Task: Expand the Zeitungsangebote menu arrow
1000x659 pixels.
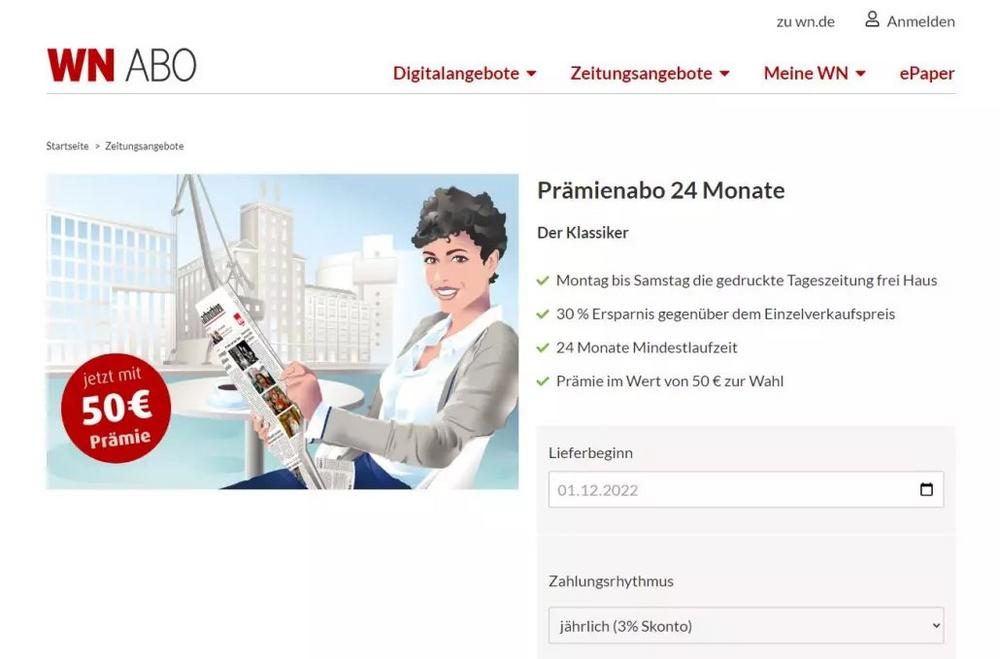Action: click(x=724, y=74)
